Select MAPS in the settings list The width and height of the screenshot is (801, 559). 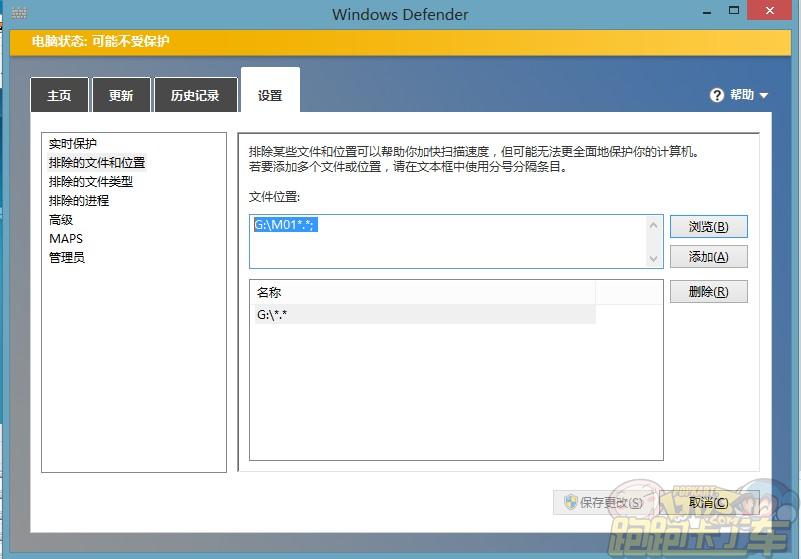pos(66,239)
